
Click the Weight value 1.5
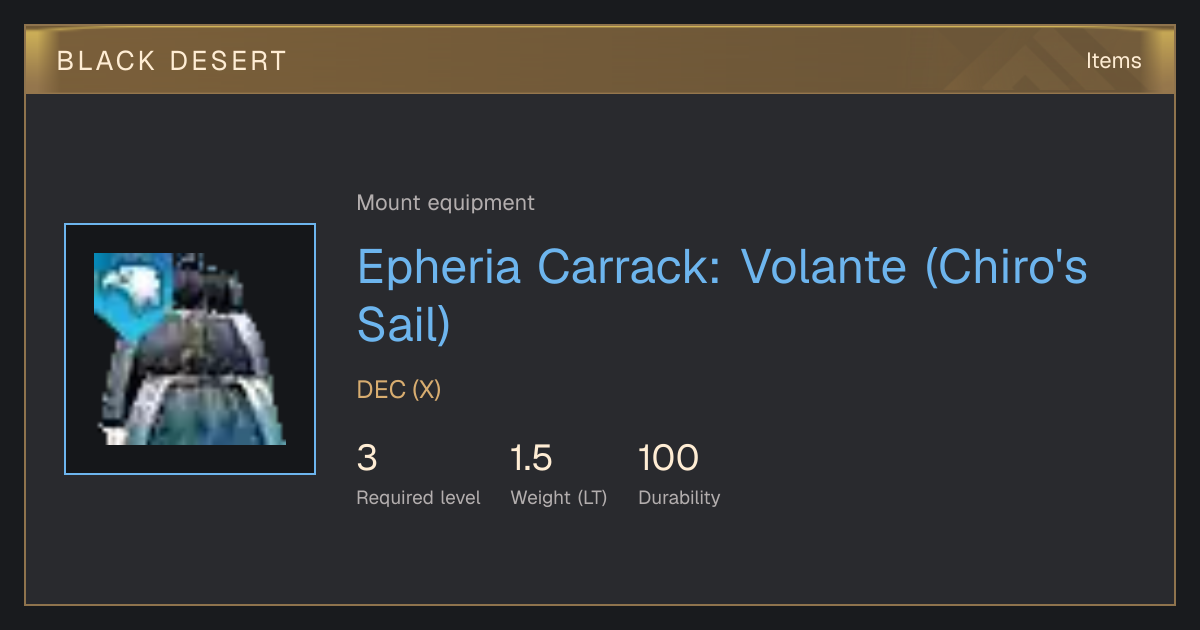531,458
